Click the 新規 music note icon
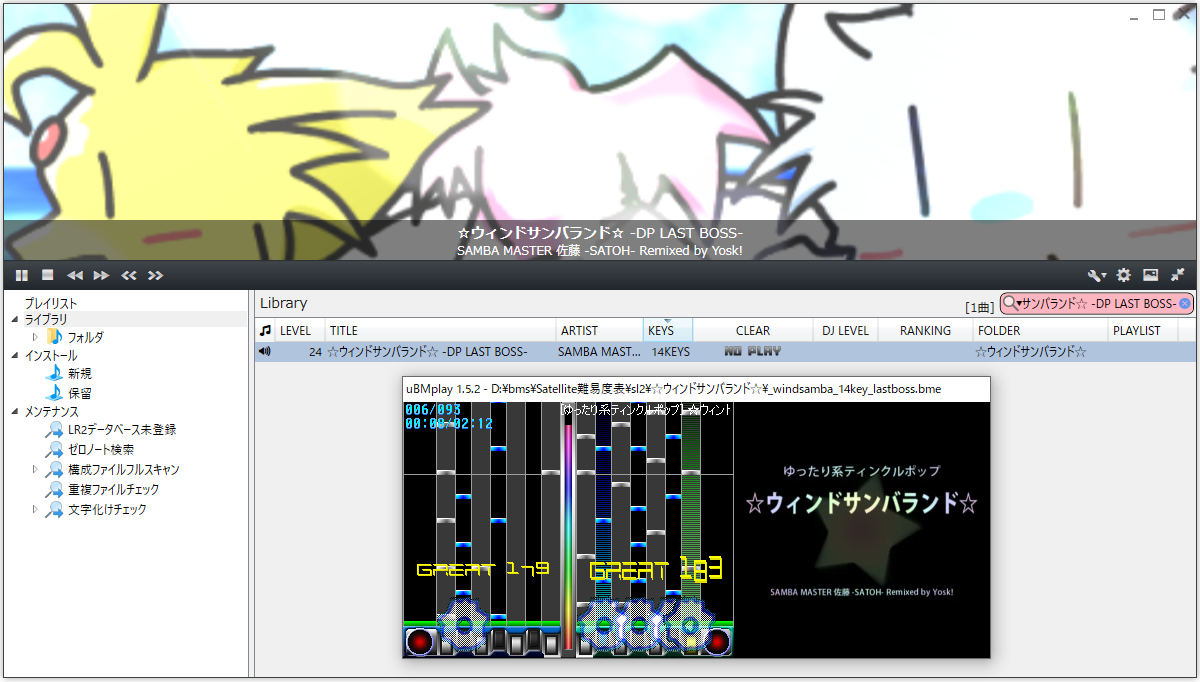Image resolution: width=1200 pixels, height=682 pixels. coord(54,373)
